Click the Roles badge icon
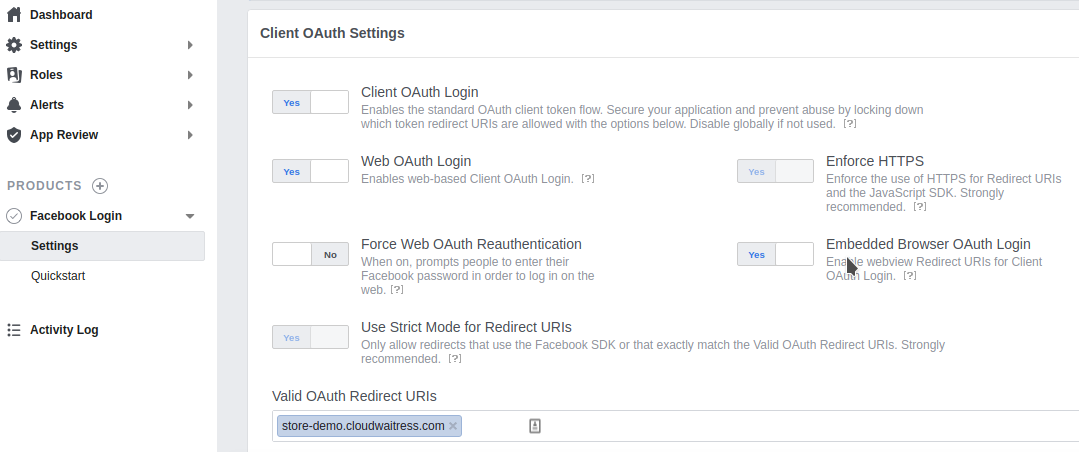Viewport: 1079px width, 452px height. click(14, 75)
